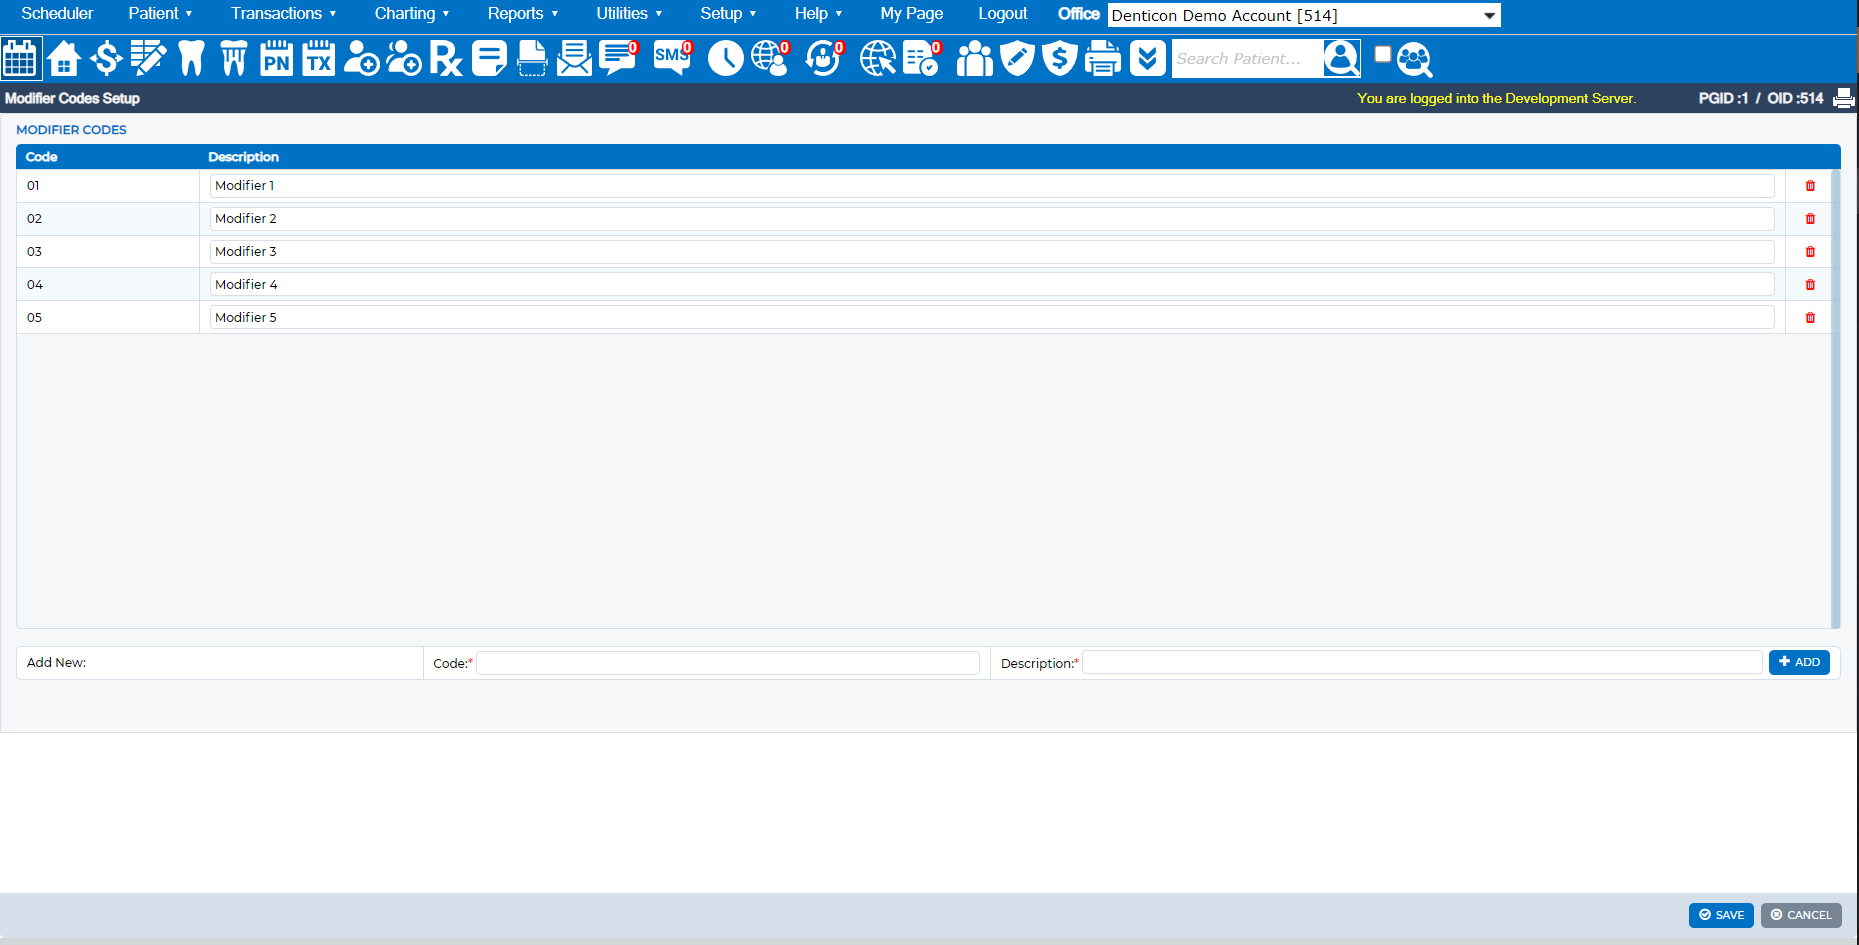Viewport: 1859px width, 945px height.
Task: Open My Page menu item
Action: coord(911,14)
